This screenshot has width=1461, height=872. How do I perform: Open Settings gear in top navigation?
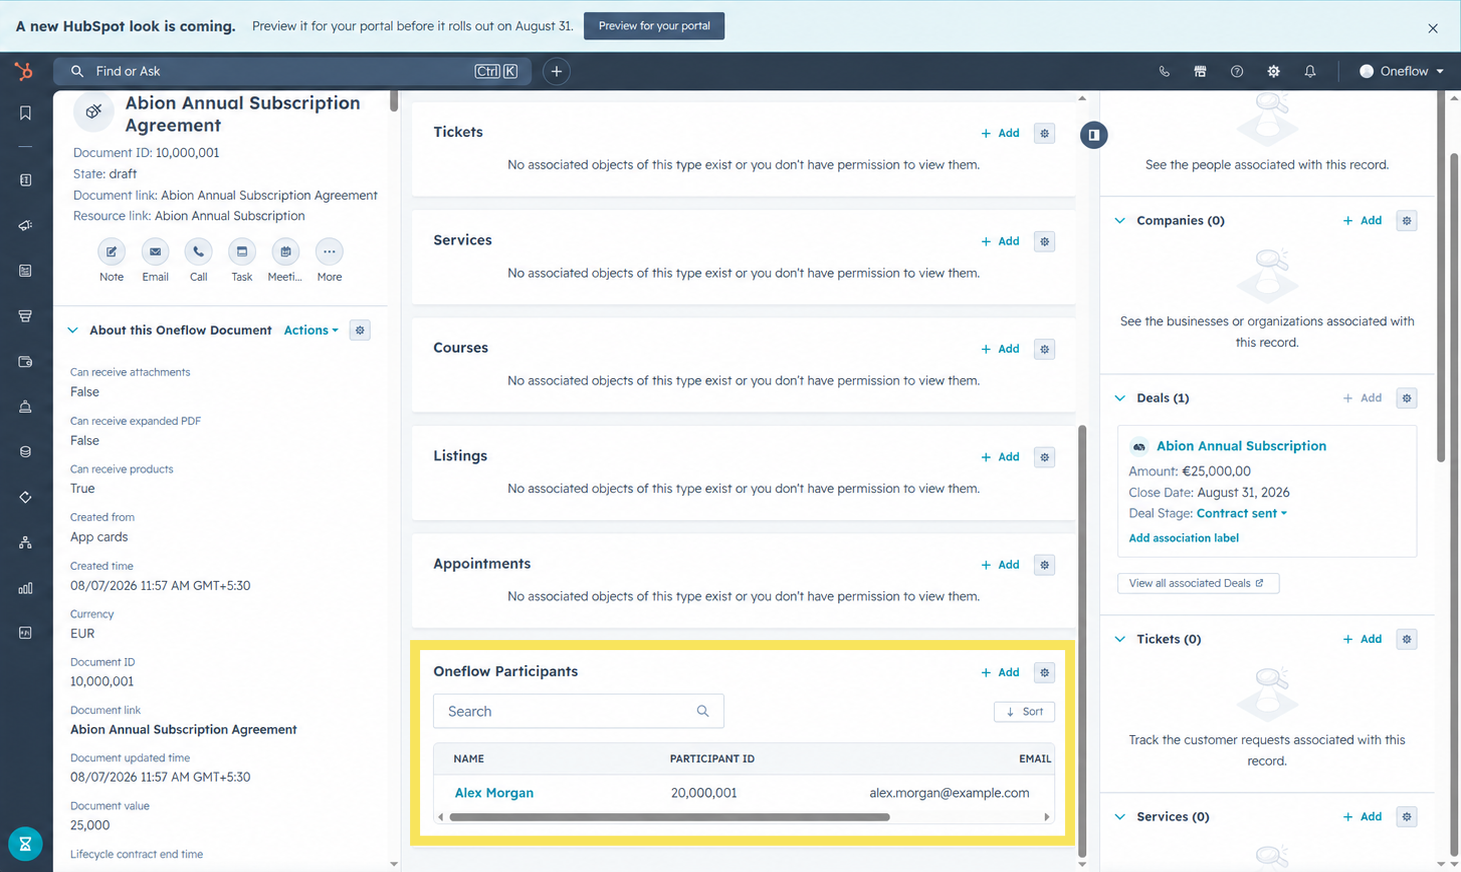click(x=1273, y=71)
